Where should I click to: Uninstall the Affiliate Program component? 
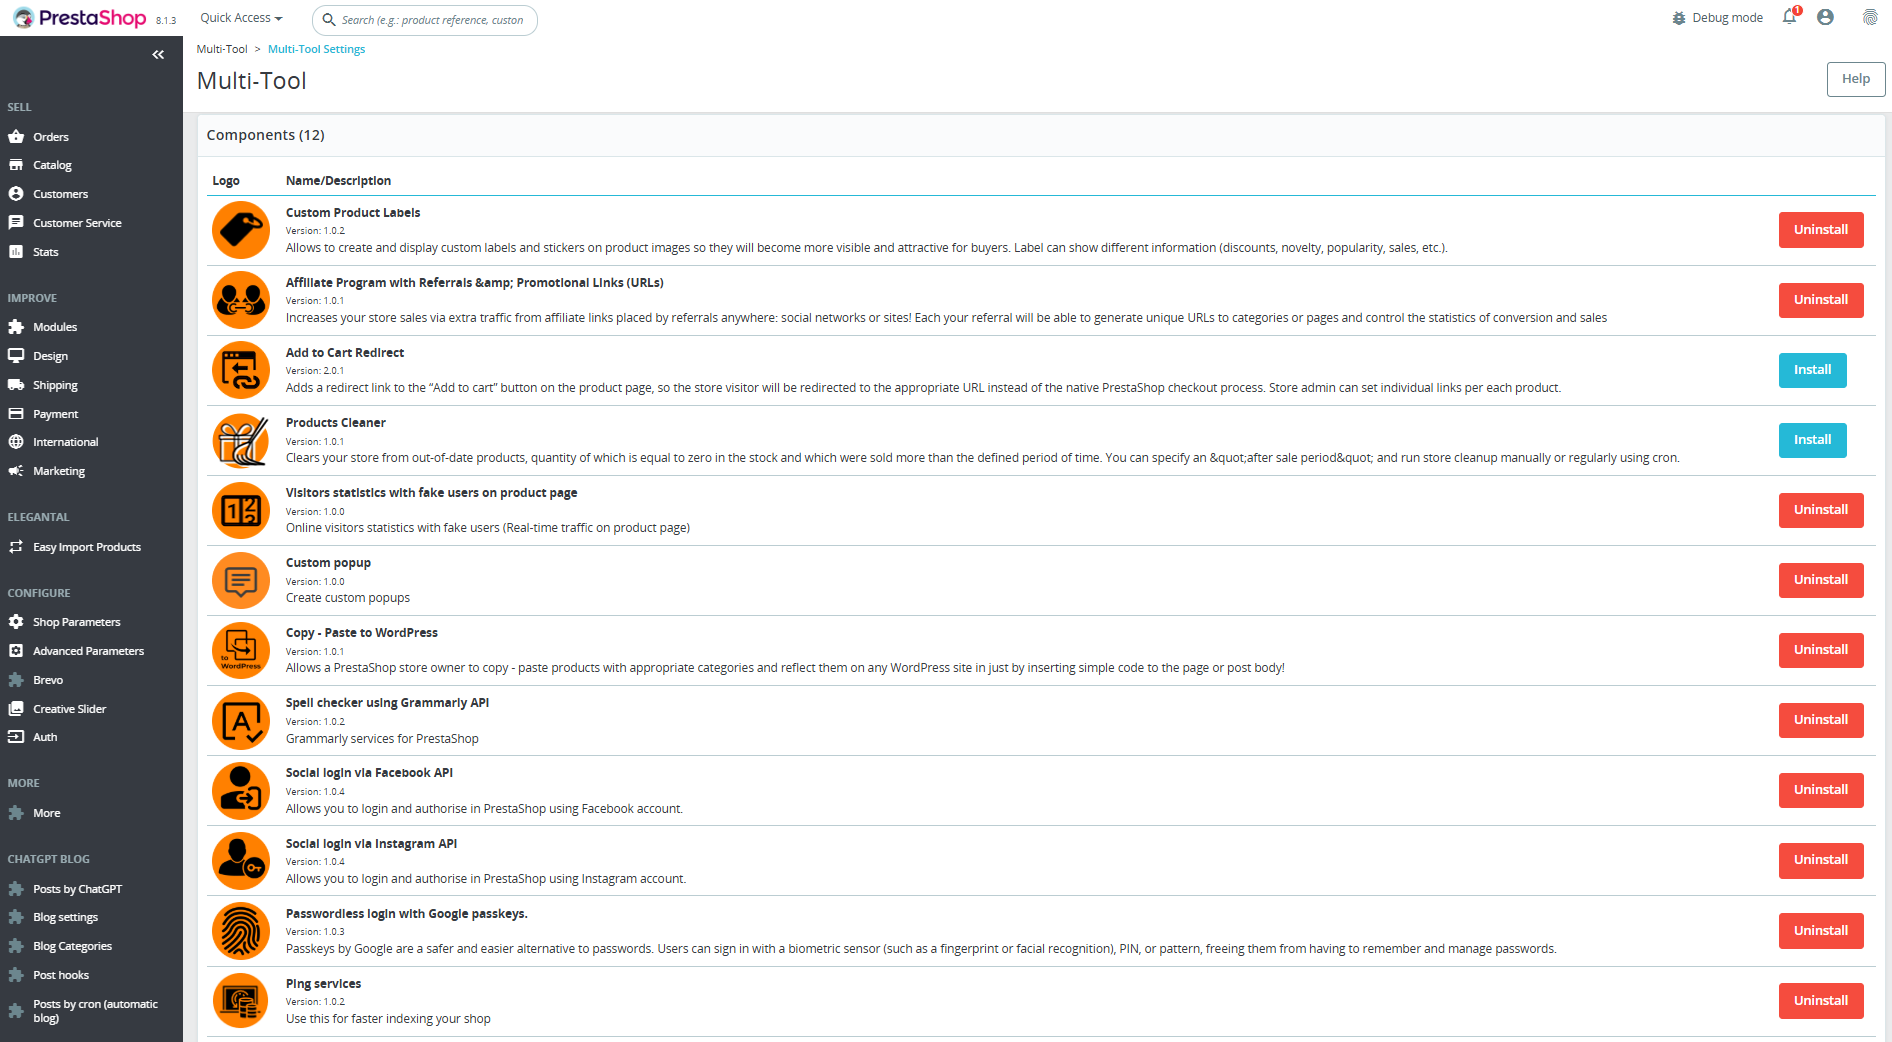1820,300
